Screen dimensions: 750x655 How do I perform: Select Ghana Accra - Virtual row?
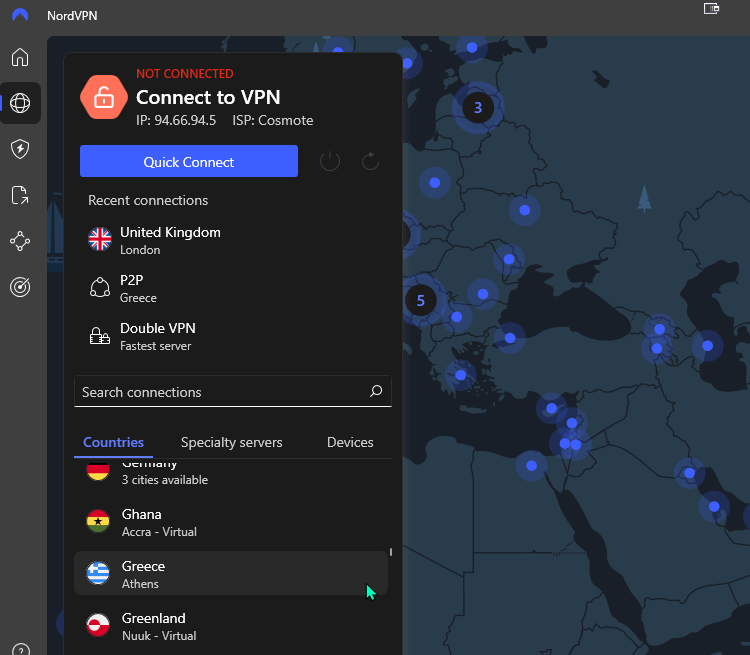click(x=231, y=522)
